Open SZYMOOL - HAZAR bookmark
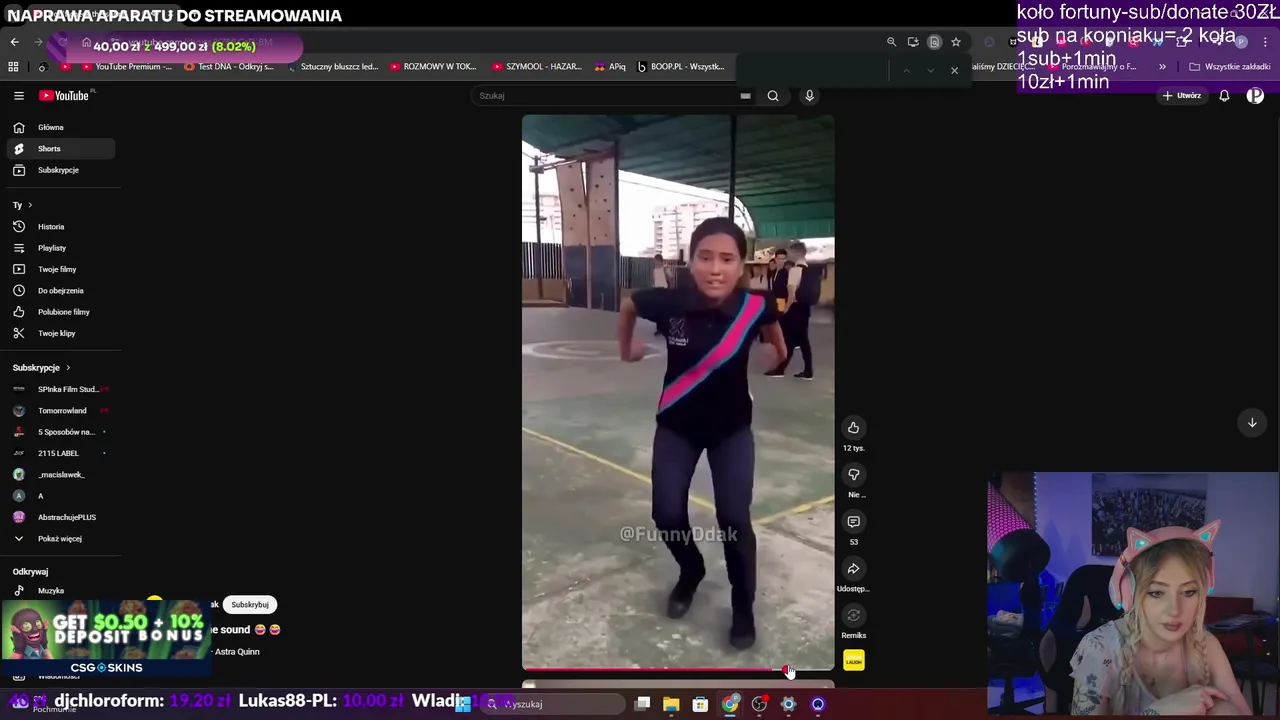This screenshot has height=720, width=1280. click(x=537, y=67)
